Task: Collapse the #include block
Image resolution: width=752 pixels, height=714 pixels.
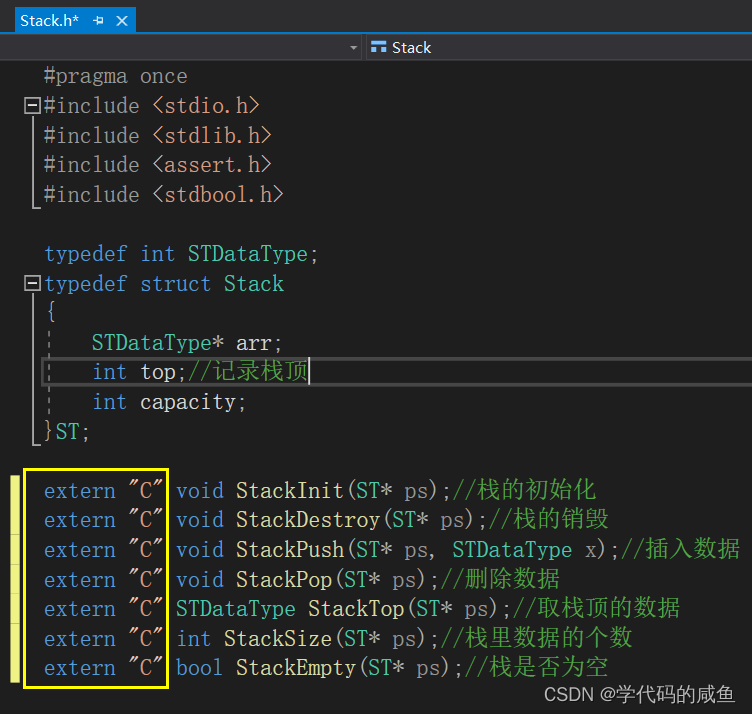Action: [32, 105]
